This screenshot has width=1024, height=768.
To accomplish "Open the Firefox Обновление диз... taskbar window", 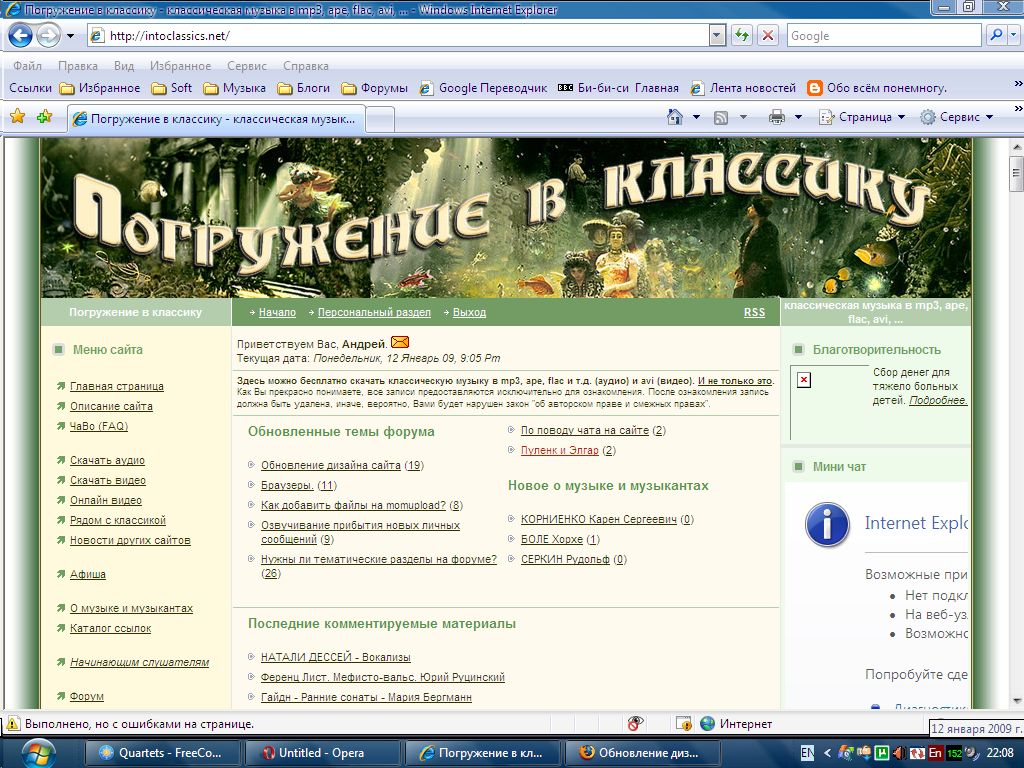I will (x=642, y=753).
